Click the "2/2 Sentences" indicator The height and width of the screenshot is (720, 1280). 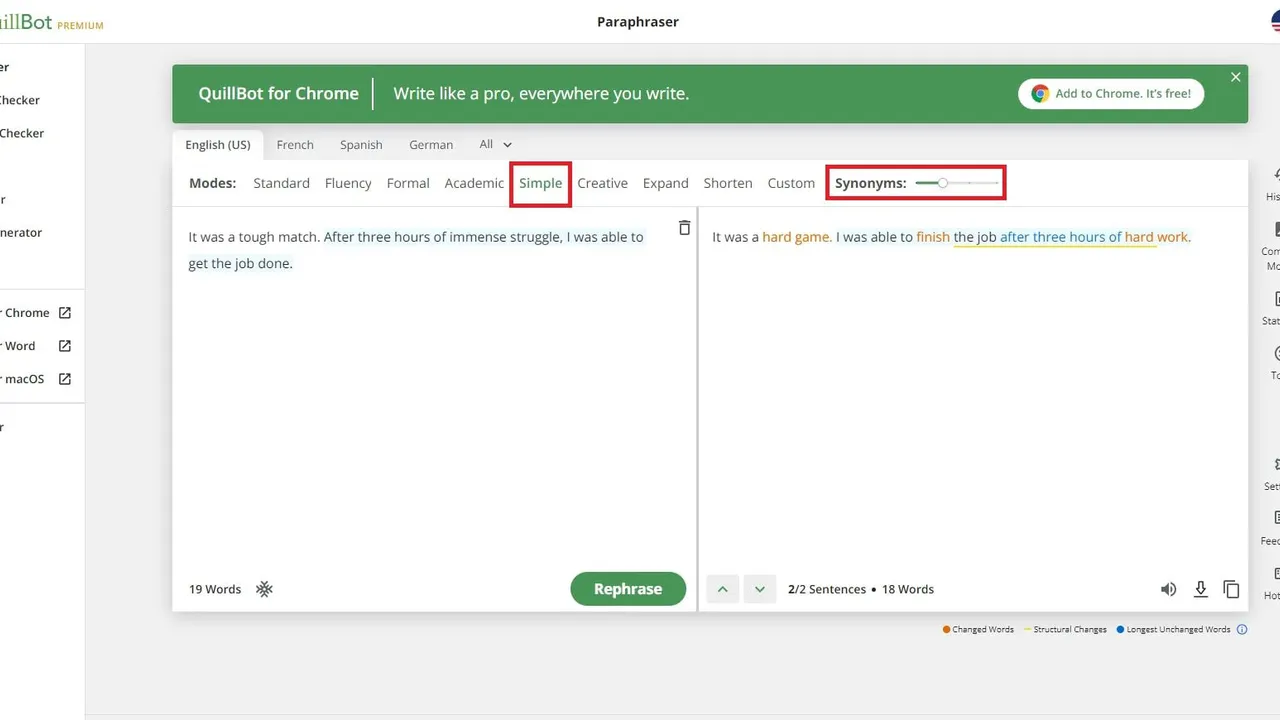click(827, 589)
